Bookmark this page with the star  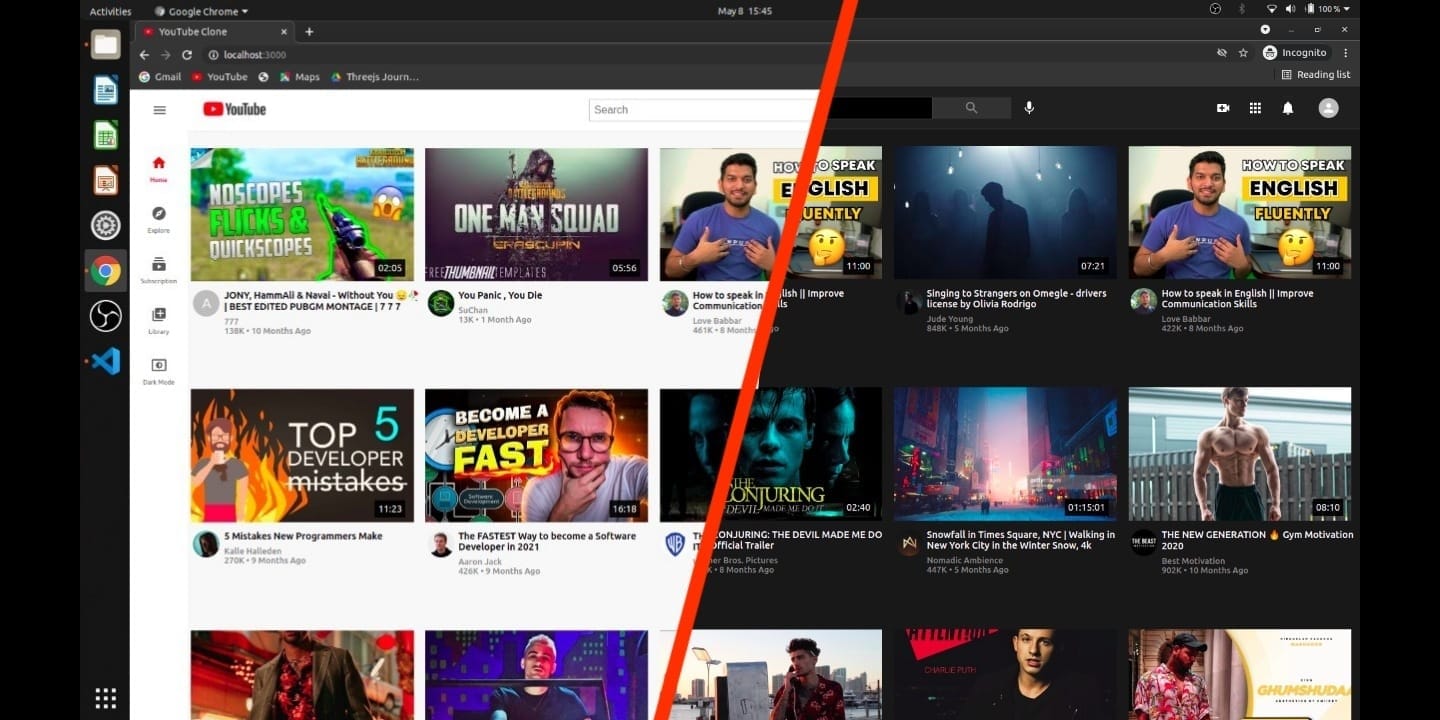(1243, 53)
